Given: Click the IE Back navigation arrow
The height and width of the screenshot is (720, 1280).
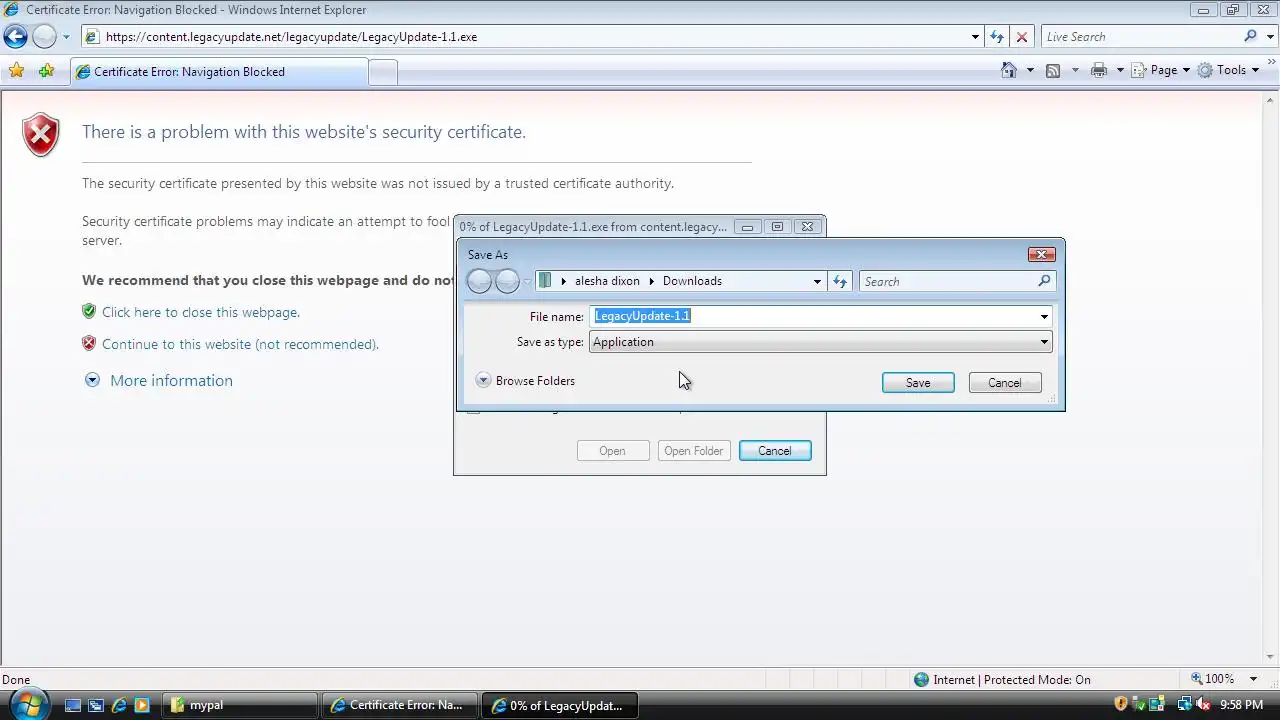Looking at the screenshot, I should click(15, 37).
